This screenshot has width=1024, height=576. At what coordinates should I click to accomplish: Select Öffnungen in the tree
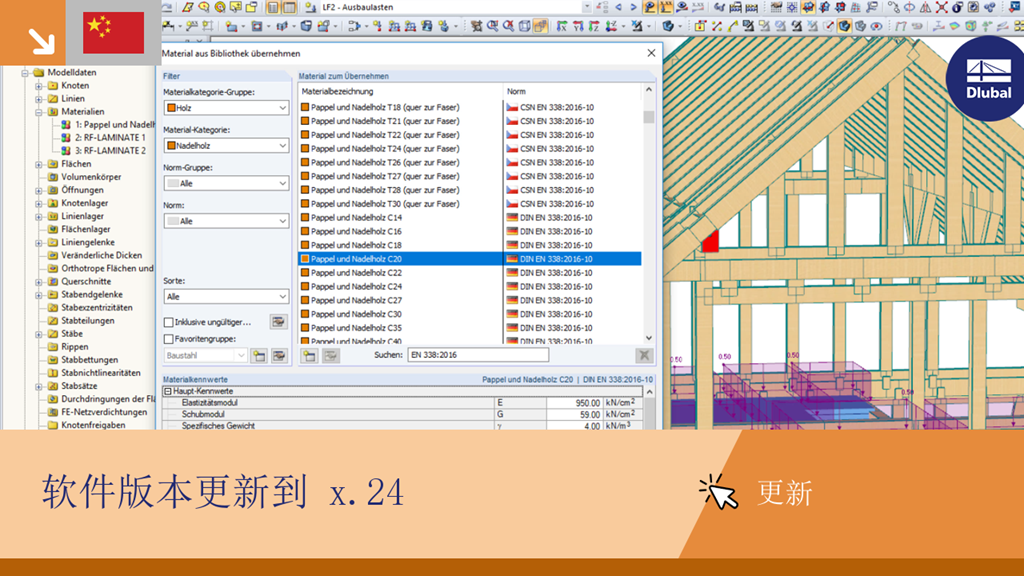pyautogui.click(x=82, y=190)
